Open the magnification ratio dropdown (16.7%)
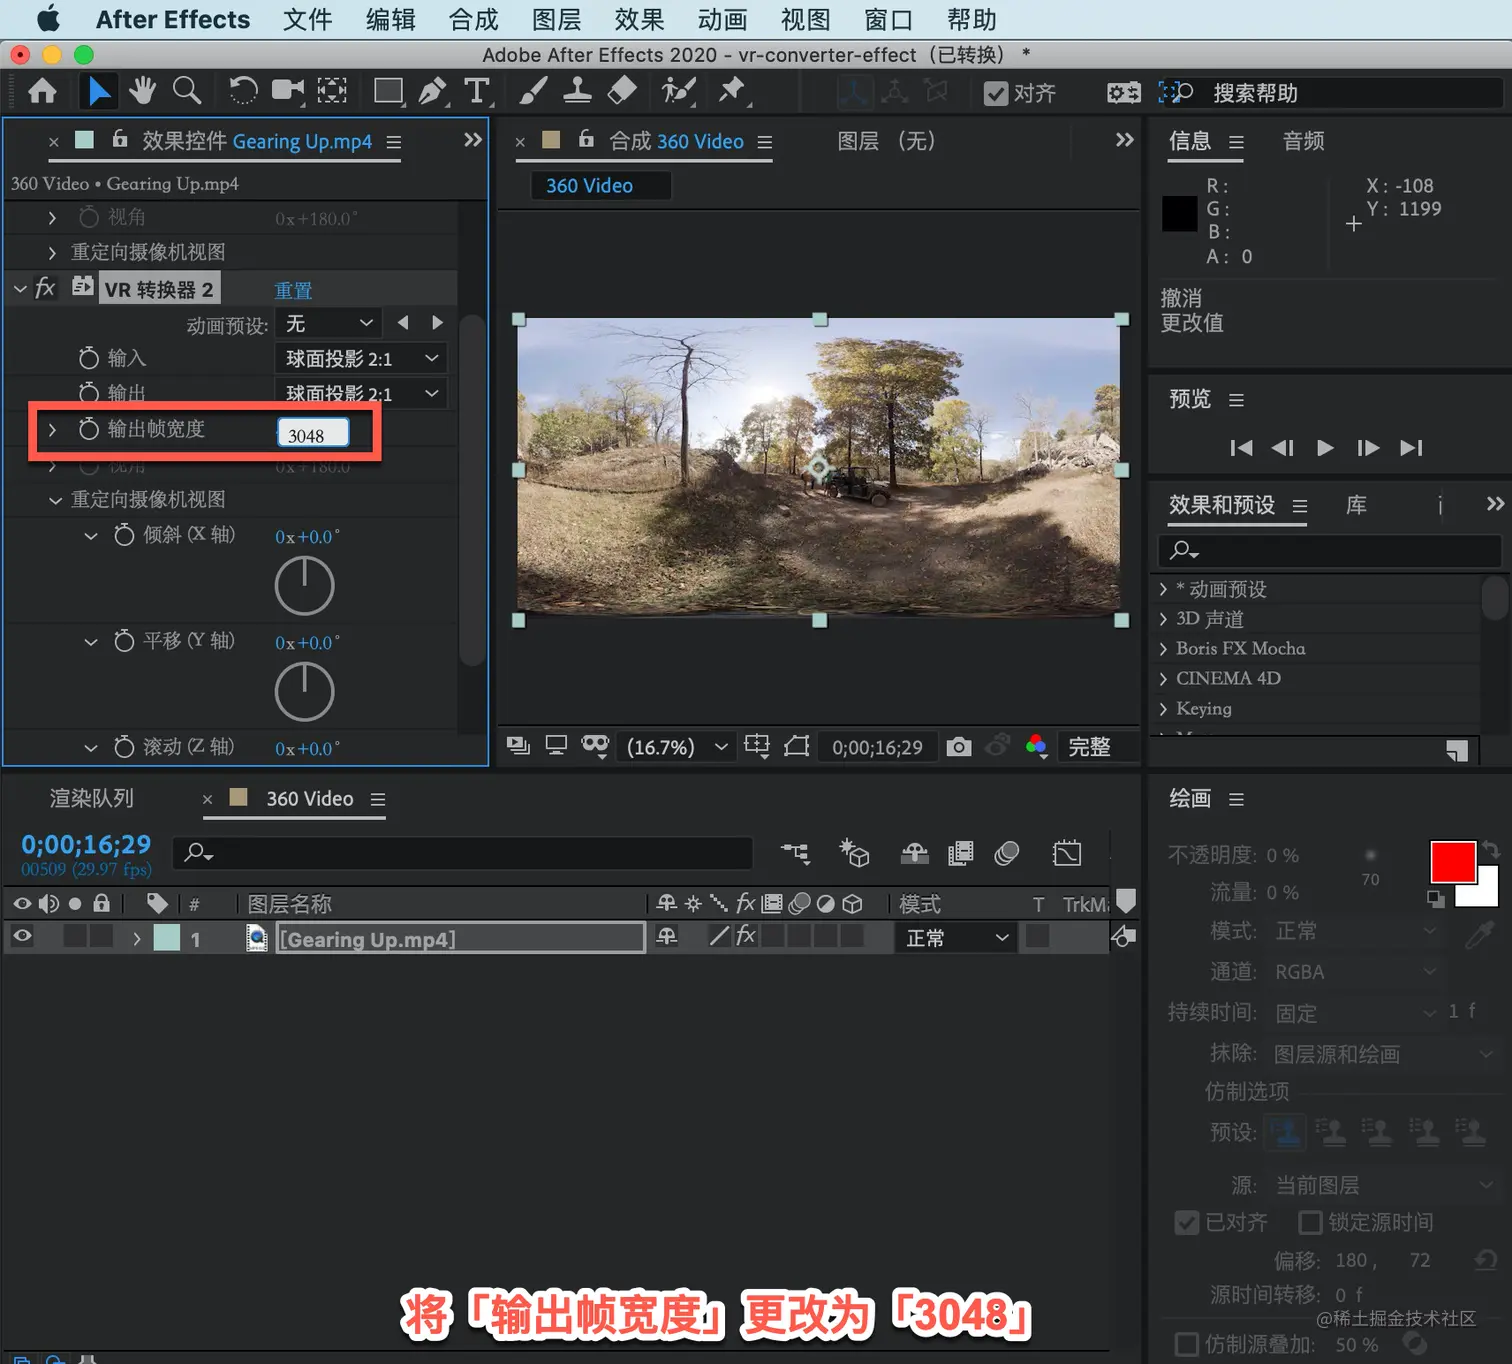This screenshot has width=1512, height=1364. [x=675, y=747]
